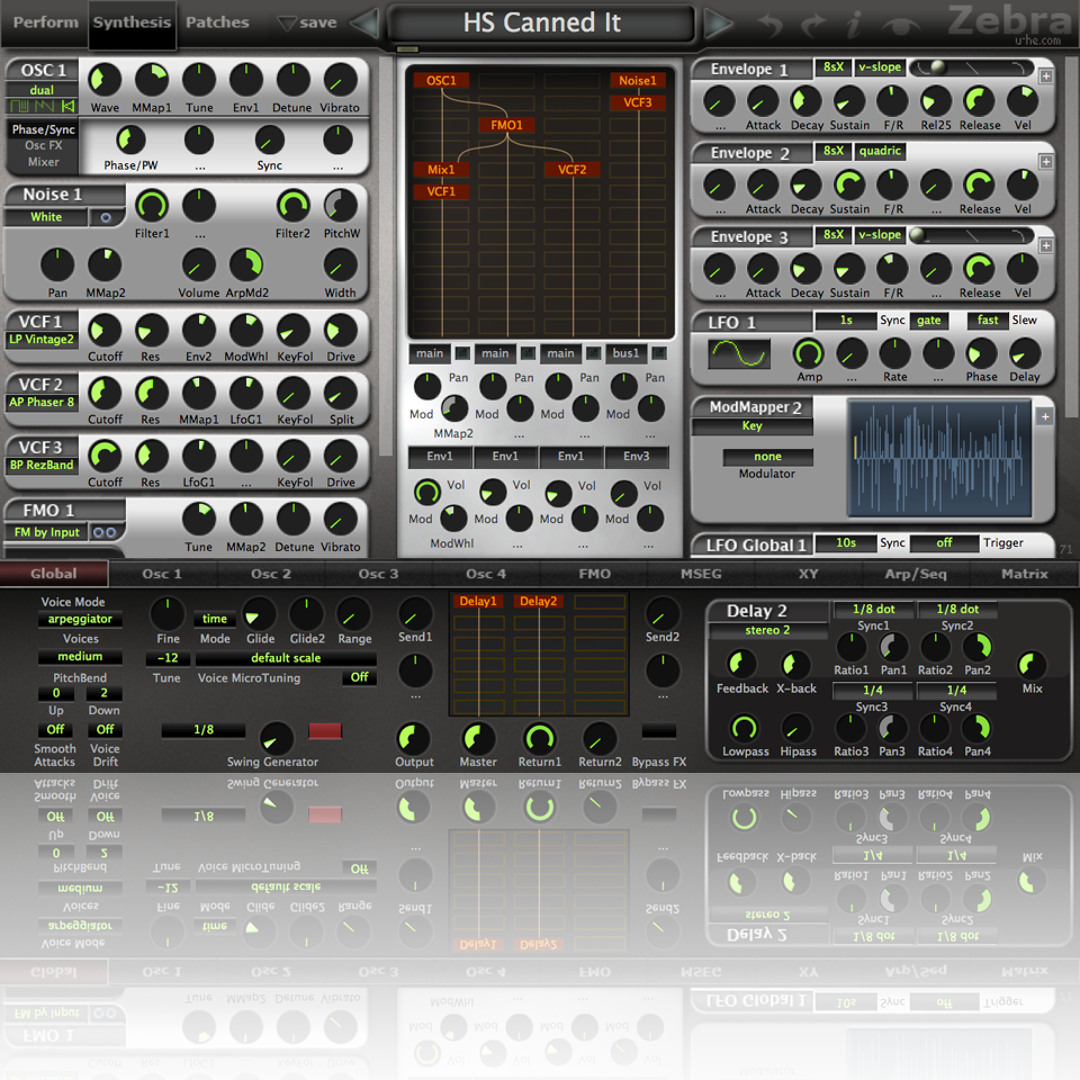Expand ModMapper 2 with its plus button
Screen dimensions: 1080x1080
pyautogui.click(x=1045, y=416)
